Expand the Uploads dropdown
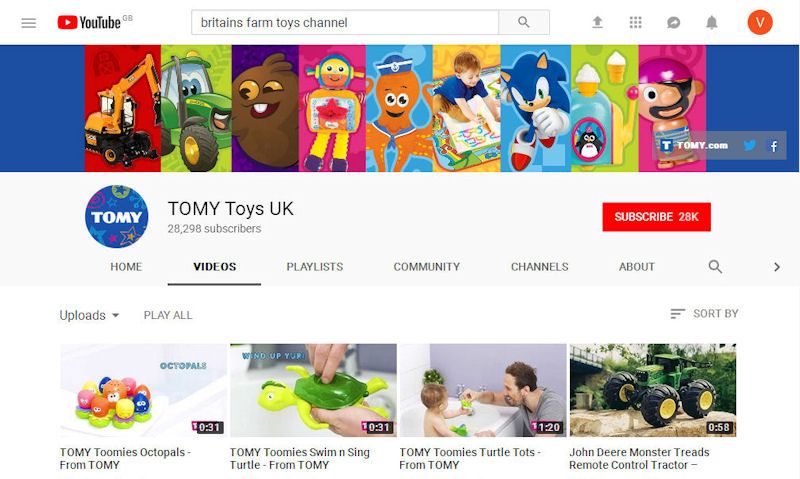 (x=89, y=315)
